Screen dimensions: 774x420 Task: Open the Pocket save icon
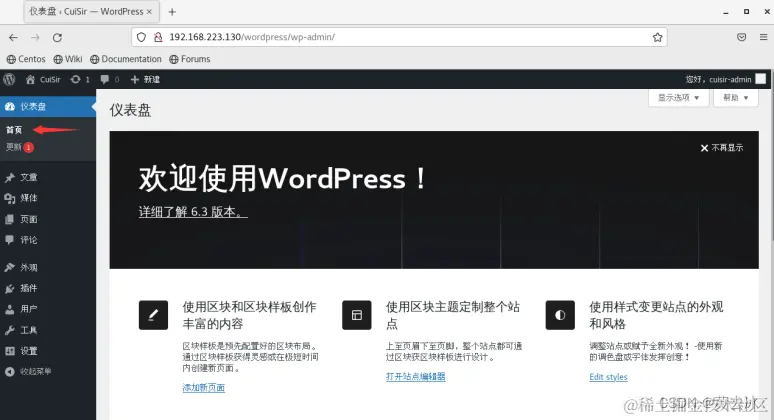[x=741, y=37]
